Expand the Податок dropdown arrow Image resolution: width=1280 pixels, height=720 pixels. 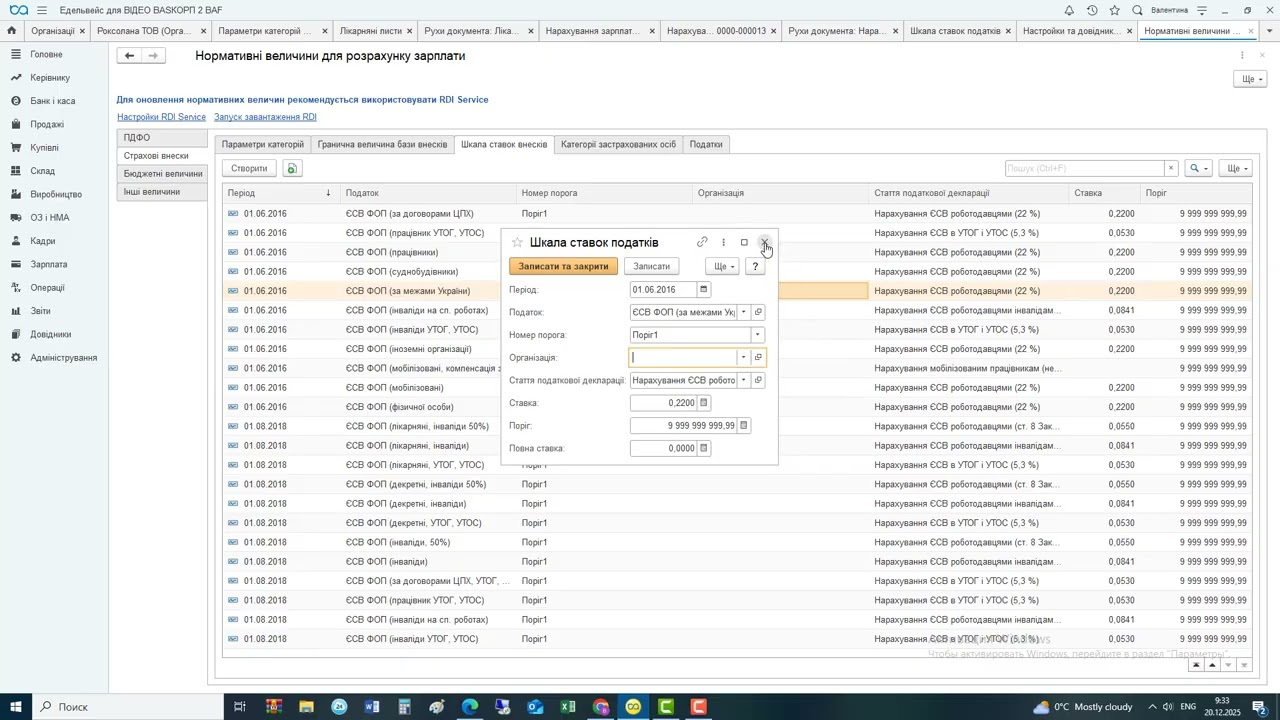(x=744, y=312)
